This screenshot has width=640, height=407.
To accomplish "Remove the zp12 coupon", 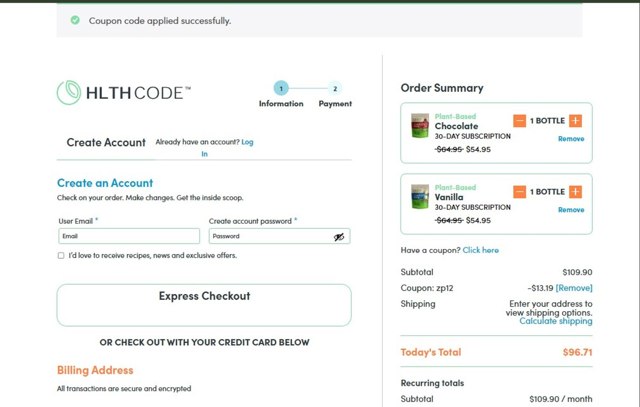I will (x=574, y=288).
